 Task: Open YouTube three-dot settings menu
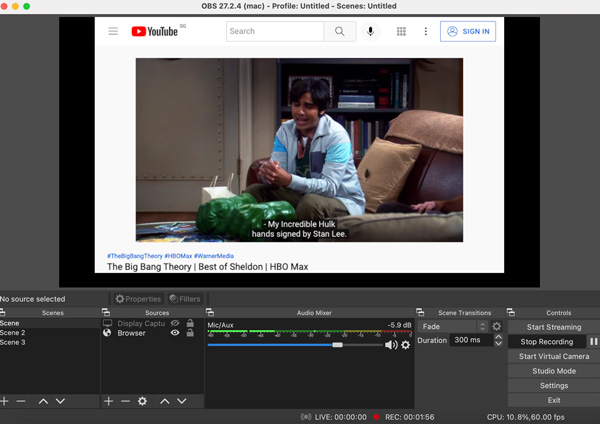[426, 31]
